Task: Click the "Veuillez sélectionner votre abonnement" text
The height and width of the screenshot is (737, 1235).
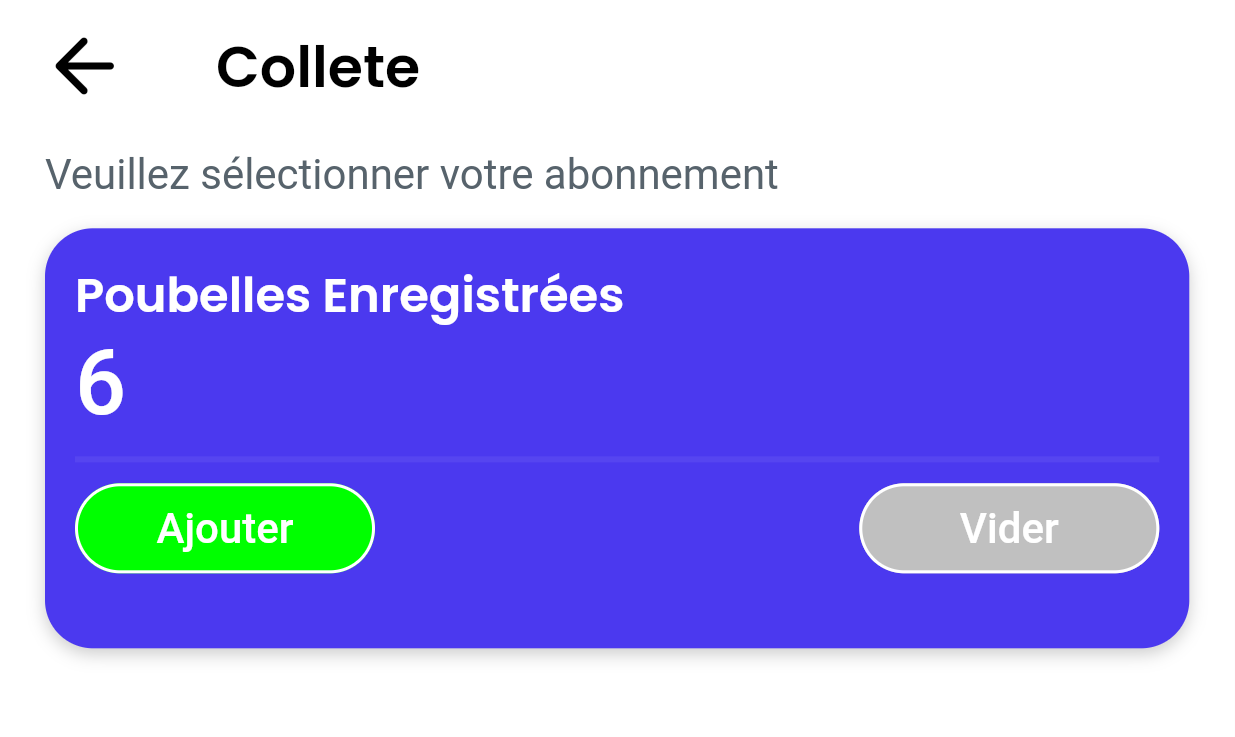Action: pos(411,175)
